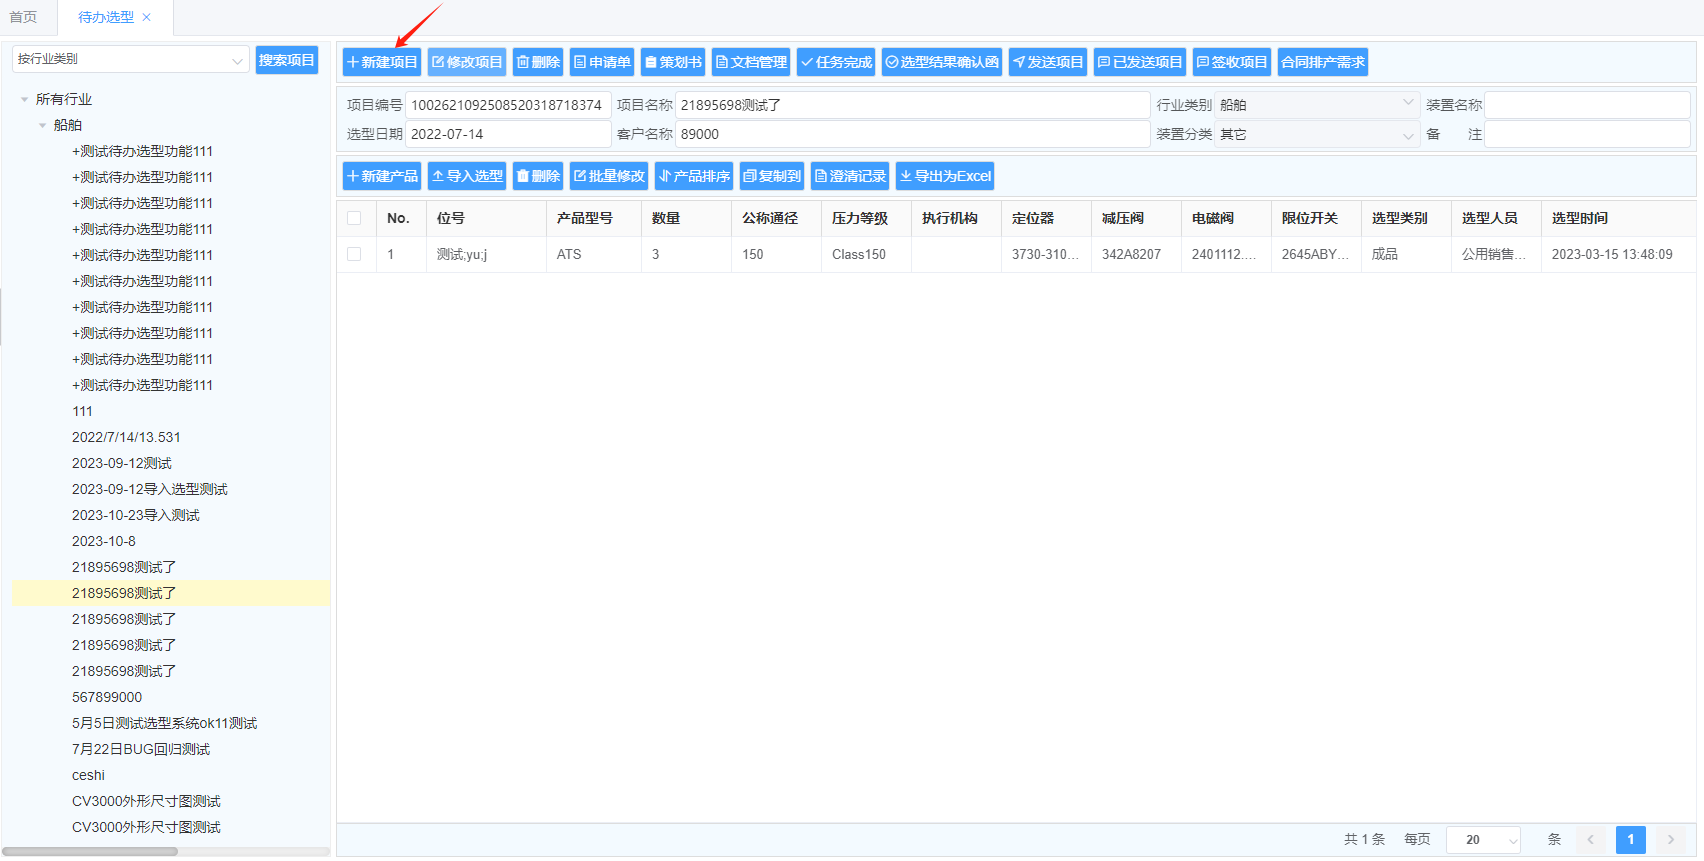Export table with 导出为Excel

coord(944,176)
